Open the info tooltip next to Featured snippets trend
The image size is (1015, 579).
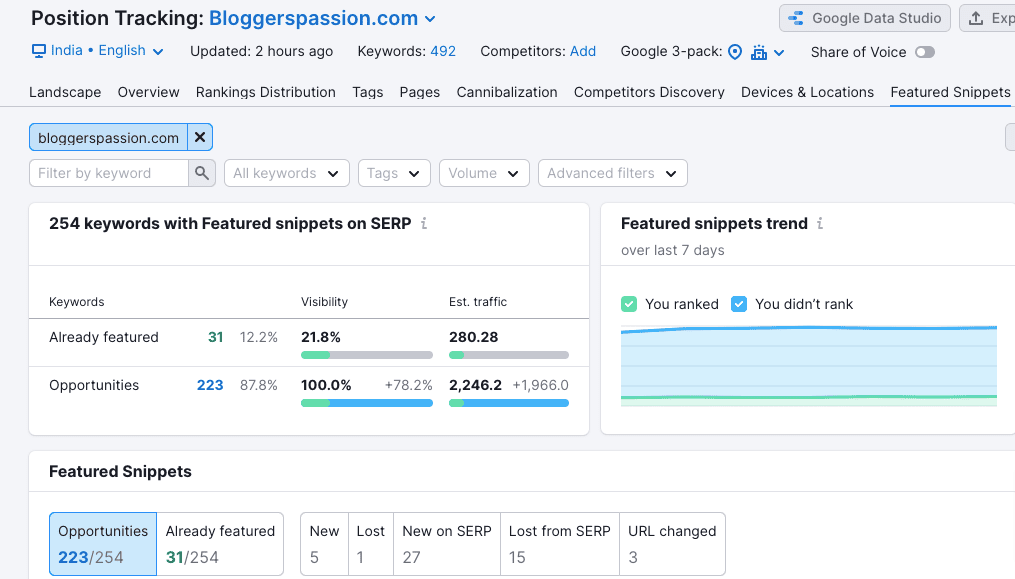click(819, 224)
